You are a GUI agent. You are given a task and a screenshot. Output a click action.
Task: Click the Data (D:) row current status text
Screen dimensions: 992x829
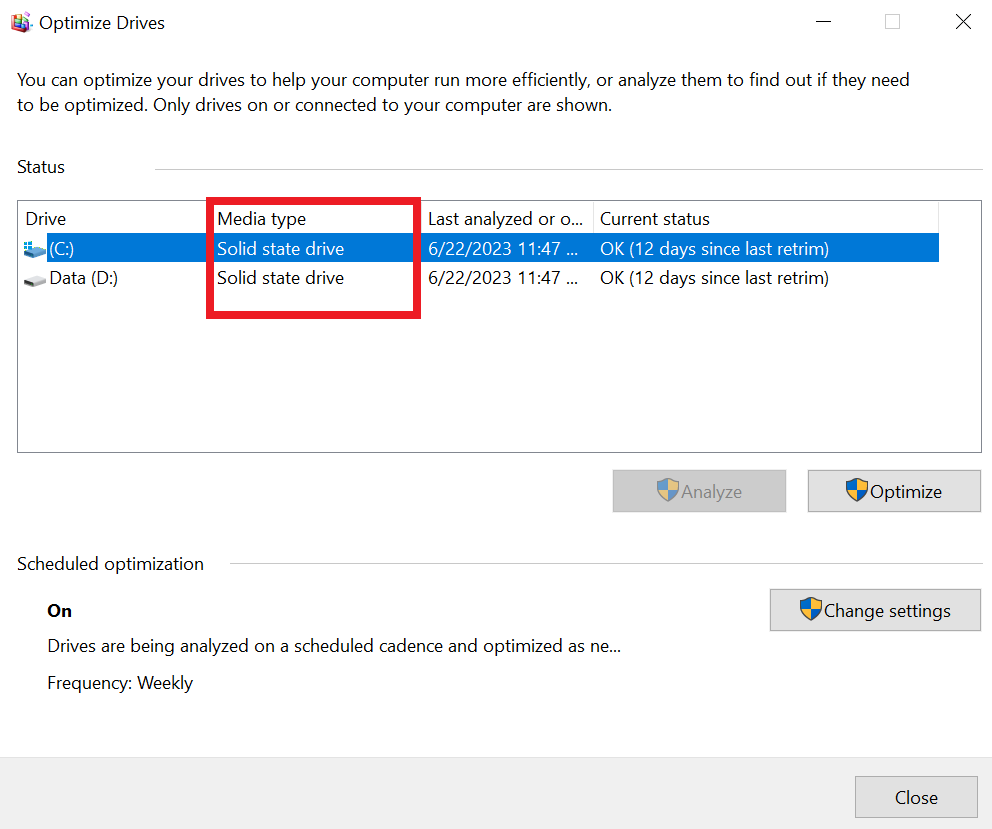[714, 278]
